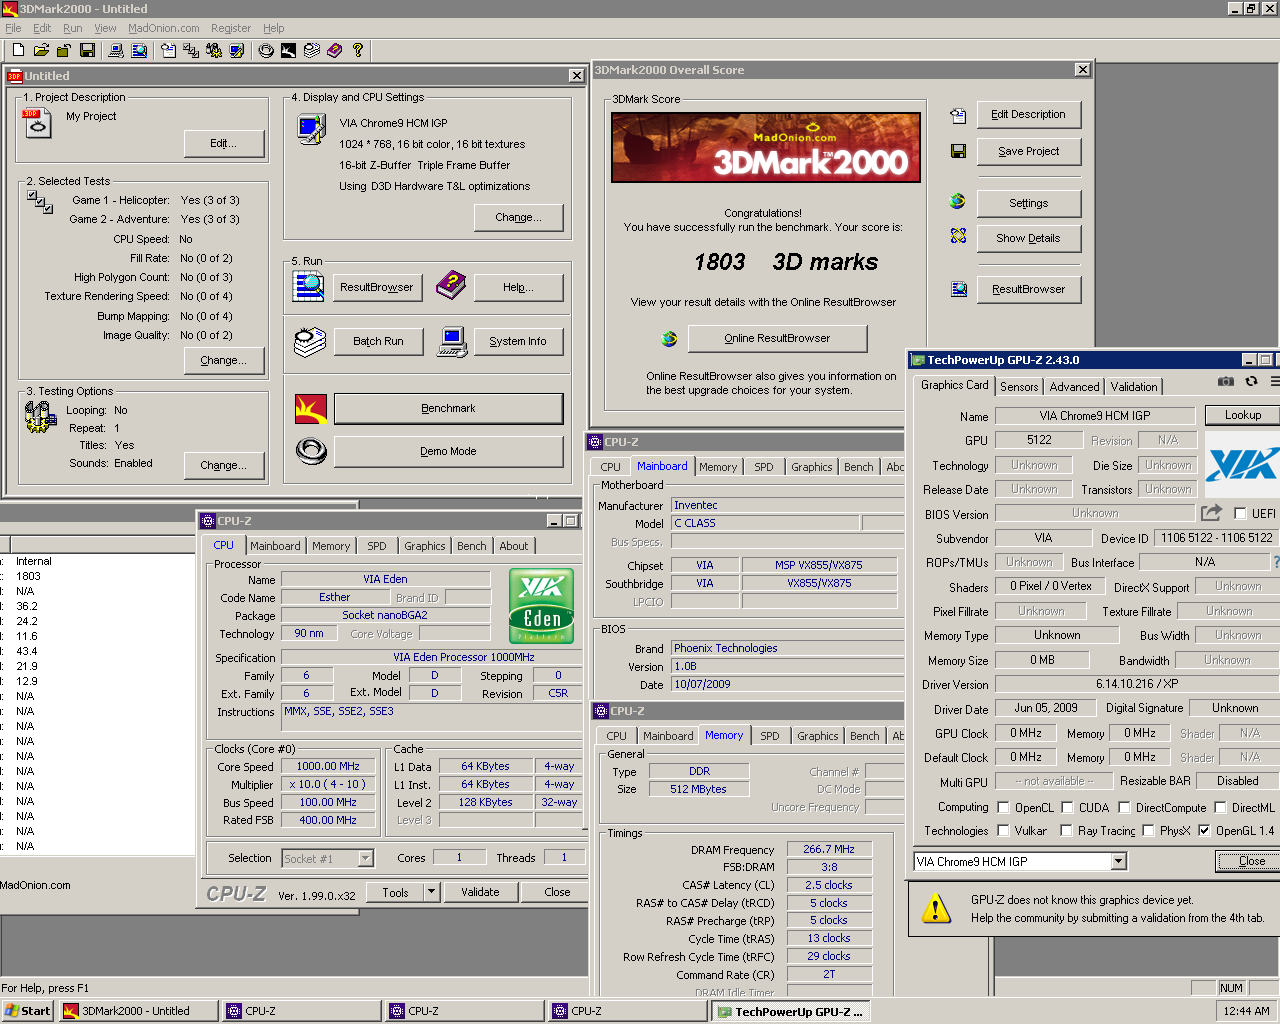Click the Demo Mode ring icon
1280x1024 pixels.
tap(311, 452)
